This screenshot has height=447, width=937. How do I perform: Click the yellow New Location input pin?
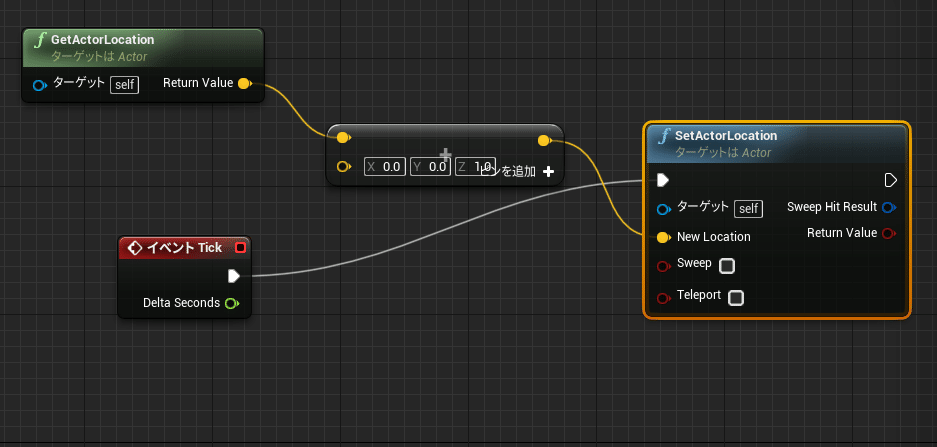click(x=663, y=237)
